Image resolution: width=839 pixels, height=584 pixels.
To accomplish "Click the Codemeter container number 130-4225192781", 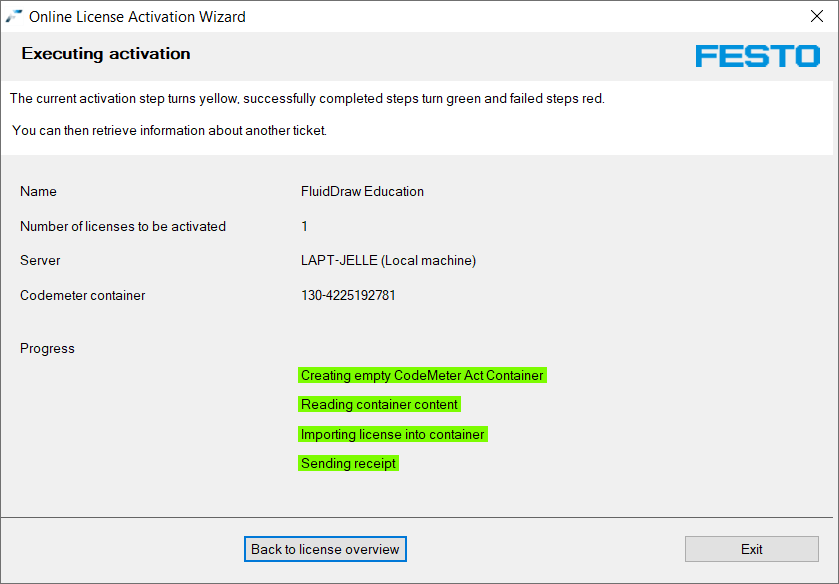I will pyautogui.click(x=348, y=295).
